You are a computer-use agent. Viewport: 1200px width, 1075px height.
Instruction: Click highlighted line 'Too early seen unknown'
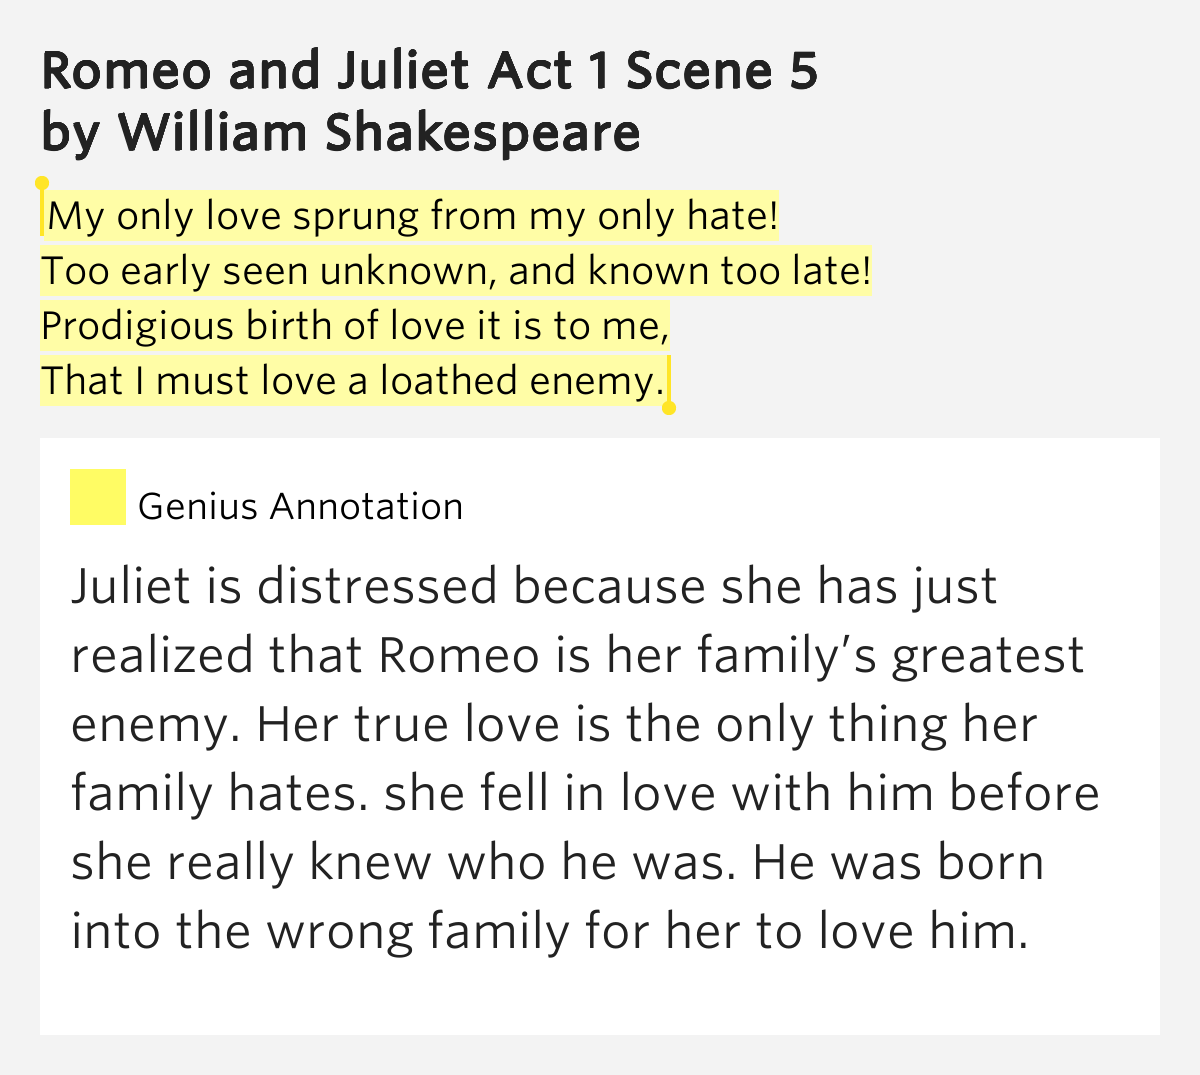coord(456,271)
